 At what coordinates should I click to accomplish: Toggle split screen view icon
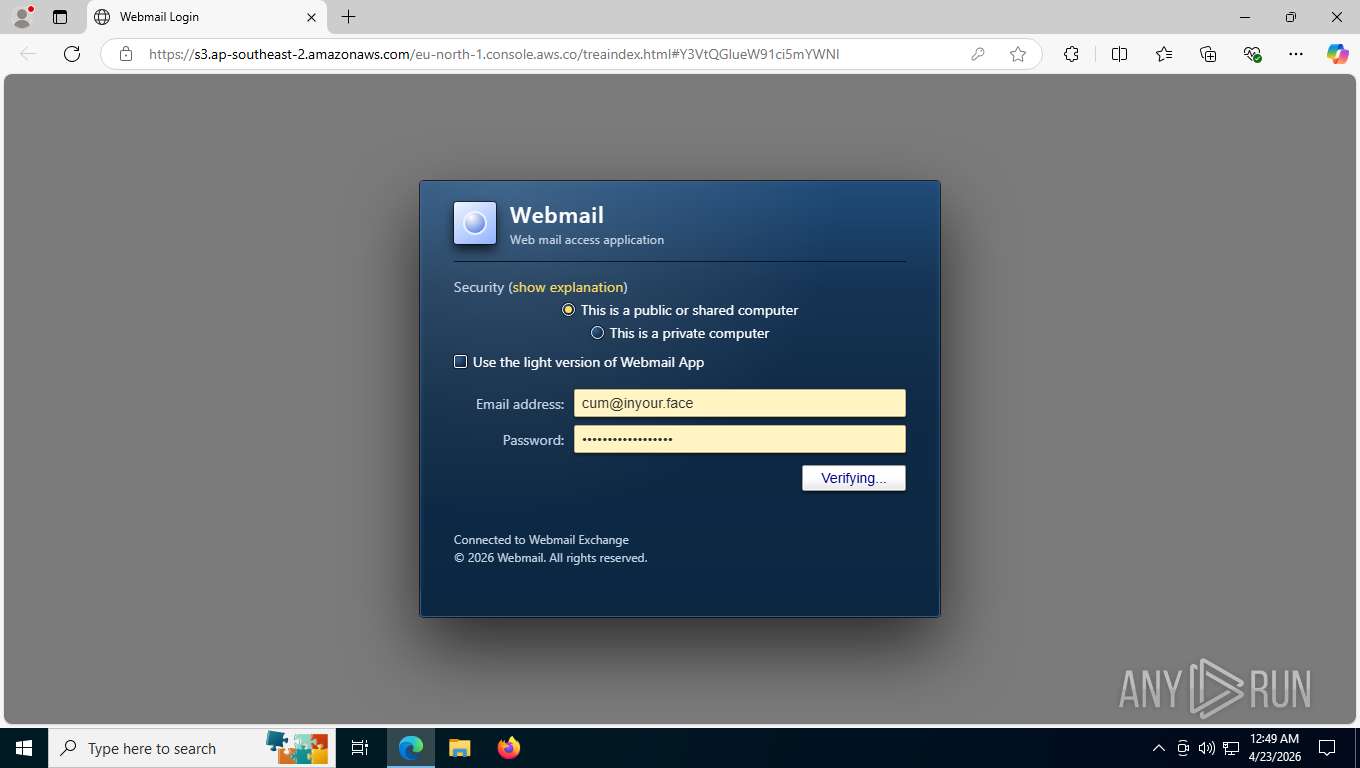coord(1120,54)
